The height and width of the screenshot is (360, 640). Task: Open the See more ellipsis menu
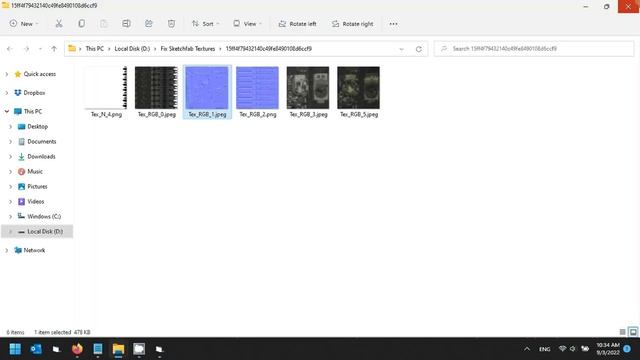(393, 24)
